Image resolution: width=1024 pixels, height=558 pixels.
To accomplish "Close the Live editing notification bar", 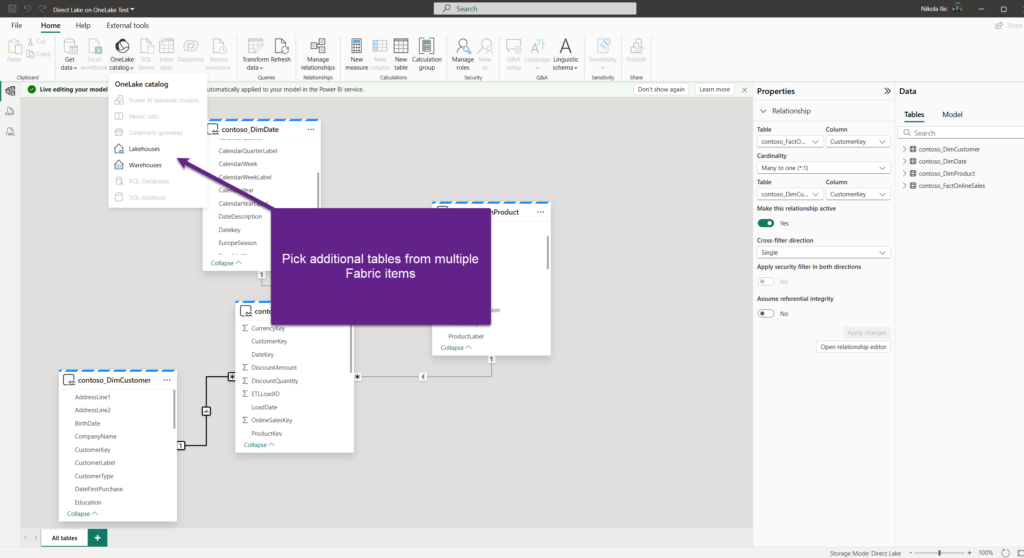I will click(744, 90).
